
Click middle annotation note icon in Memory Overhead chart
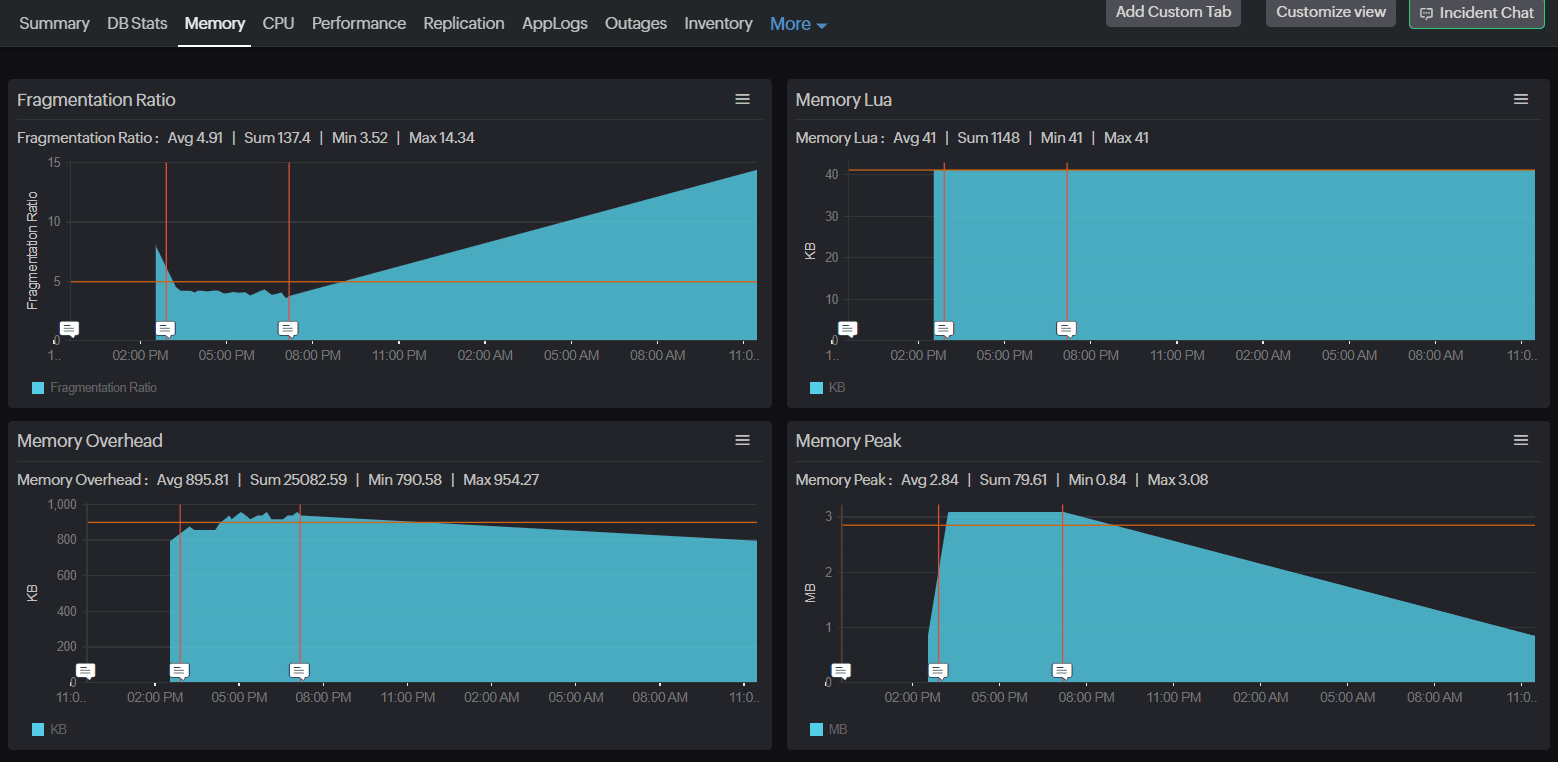coord(180,670)
